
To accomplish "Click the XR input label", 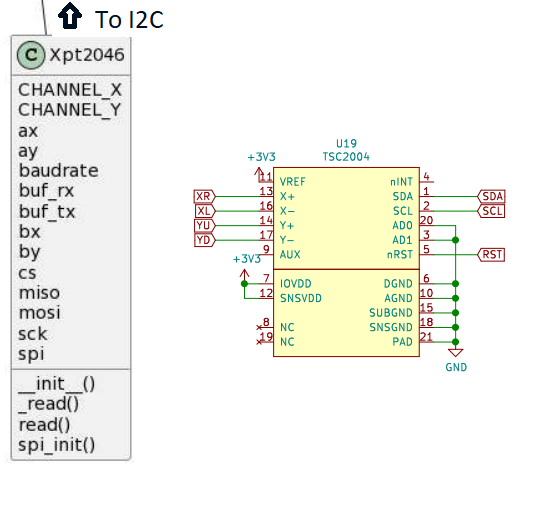I will click(x=205, y=197).
